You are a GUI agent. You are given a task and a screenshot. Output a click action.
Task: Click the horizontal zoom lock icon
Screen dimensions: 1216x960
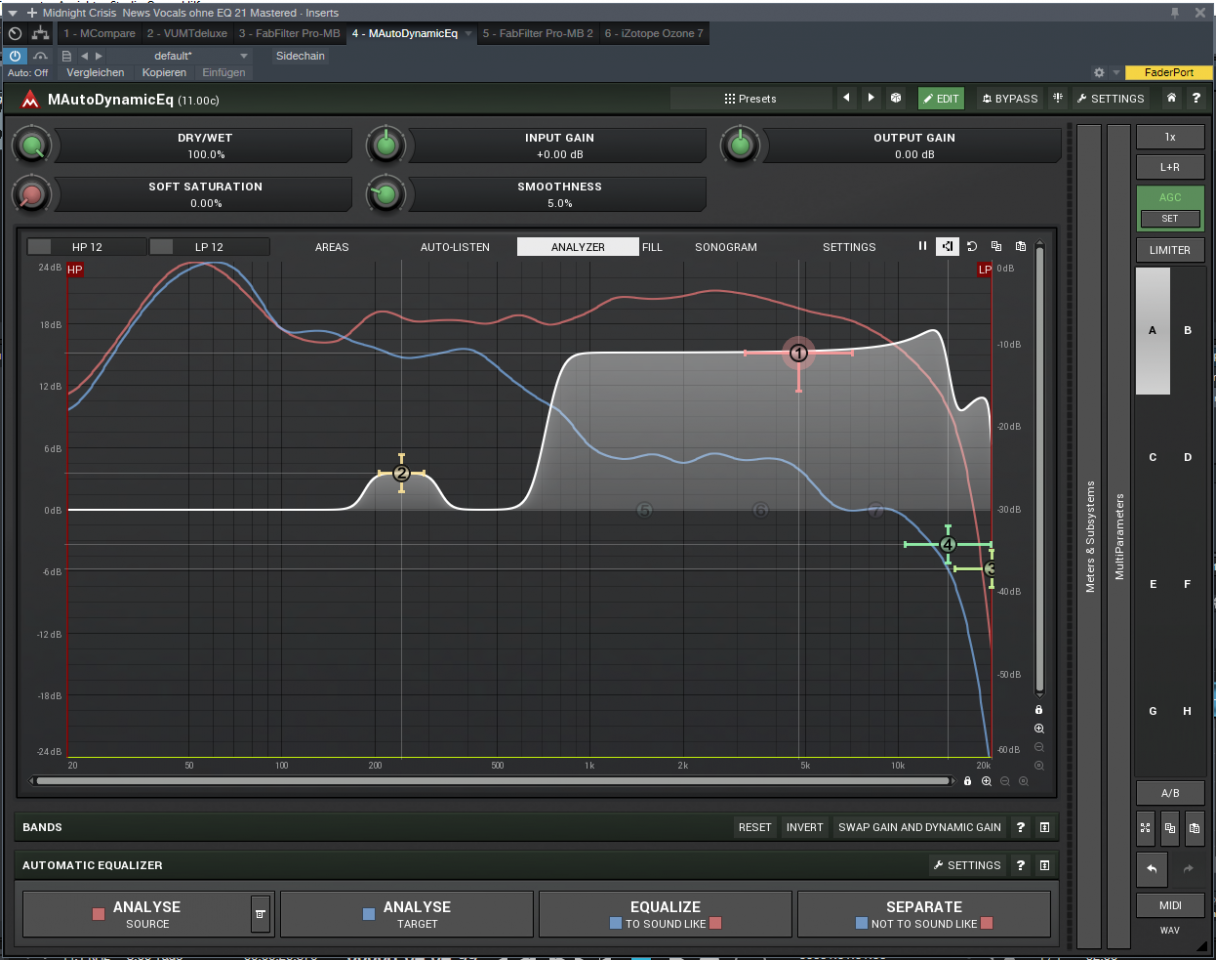967,781
